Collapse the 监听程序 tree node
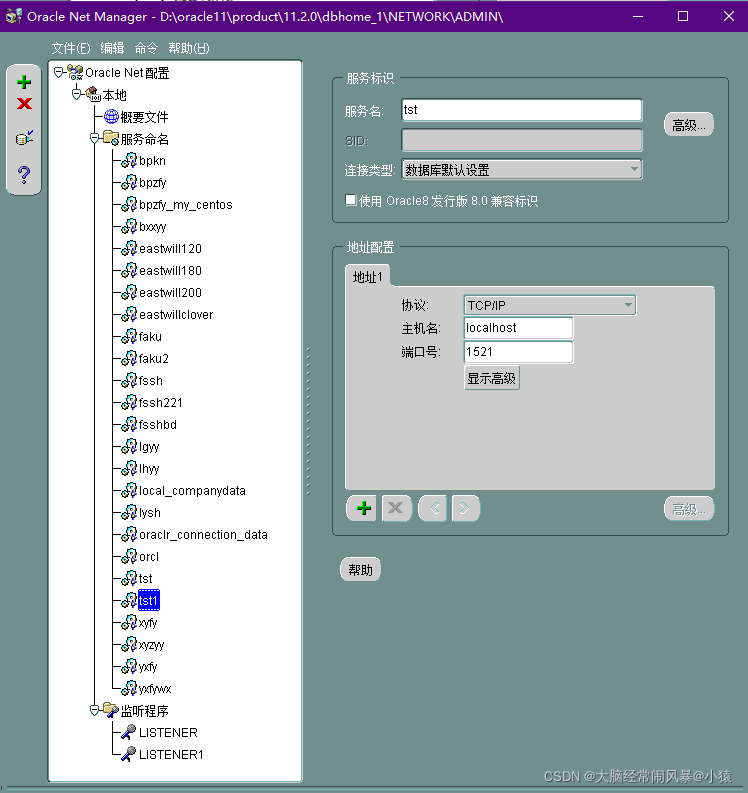Image resolution: width=748 pixels, height=793 pixels. [94, 710]
